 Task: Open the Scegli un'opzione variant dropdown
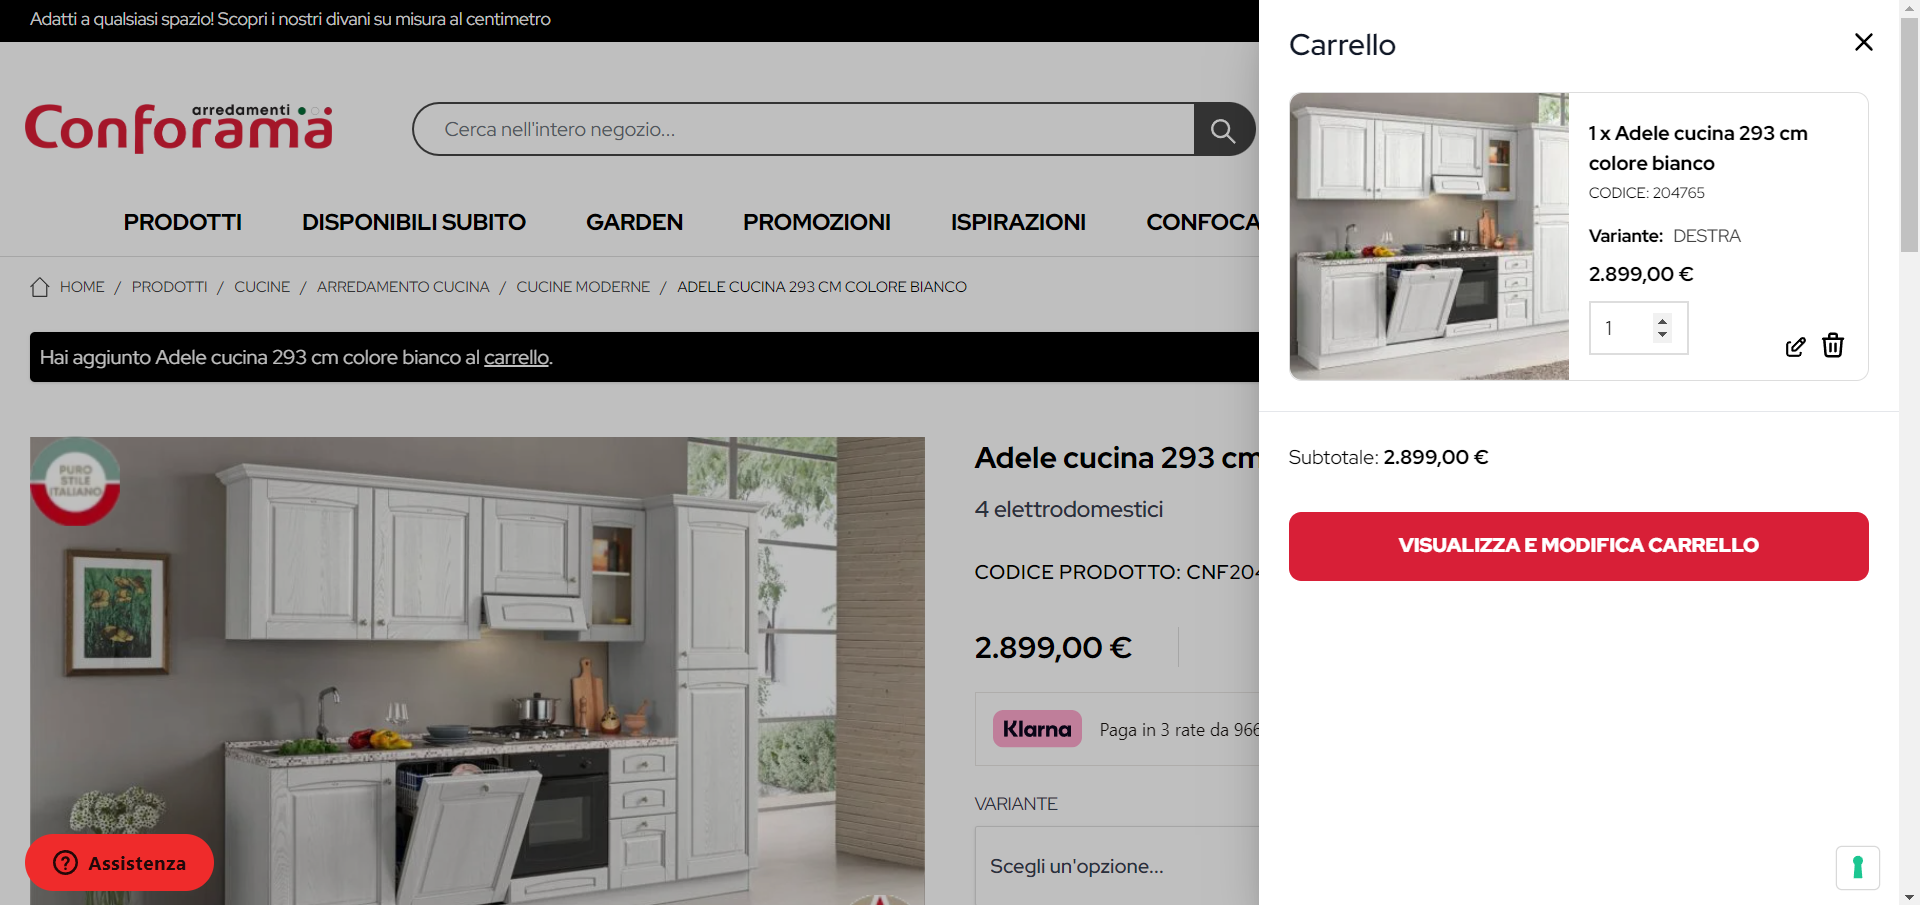click(1117, 866)
